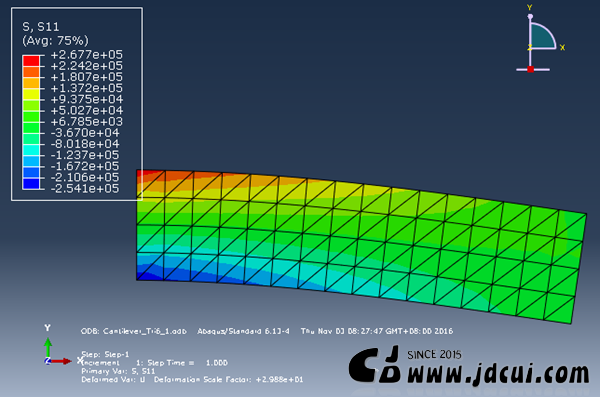The image size is (600, 397).
Task: Click the Deformation Scale Factor text
Action: point(228,379)
